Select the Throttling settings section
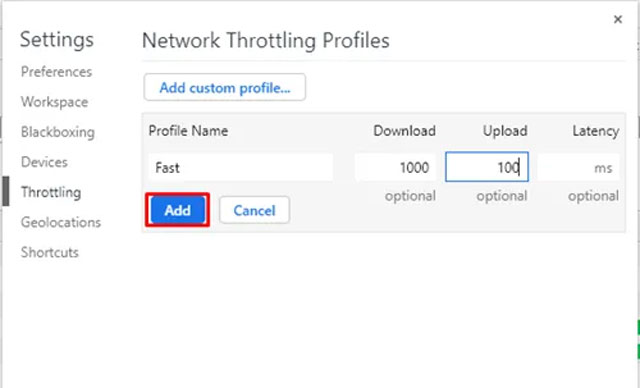Image resolution: width=640 pixels, height=388 pixels. click(51, 192)
